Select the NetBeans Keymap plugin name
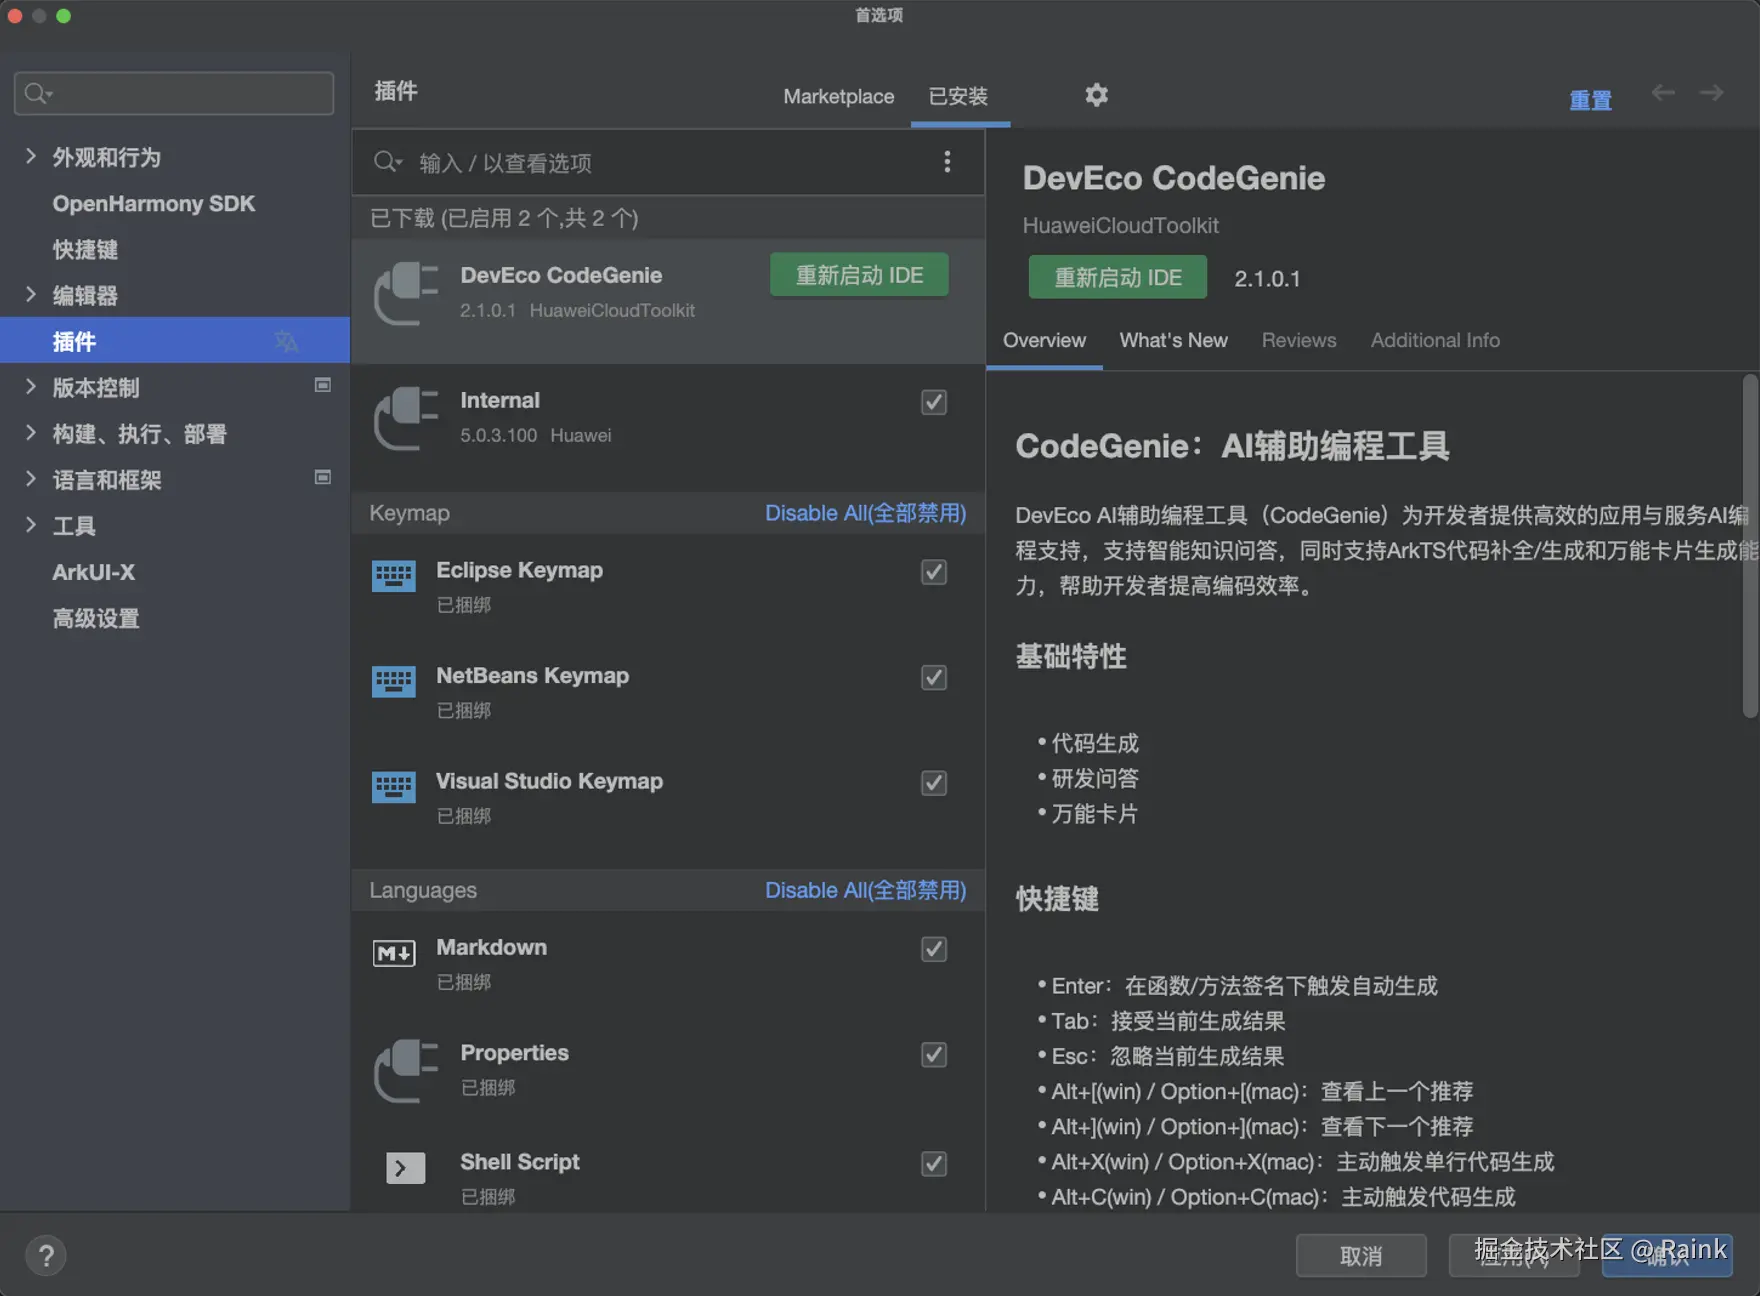1760x1296 pixels. pos(533,676)
